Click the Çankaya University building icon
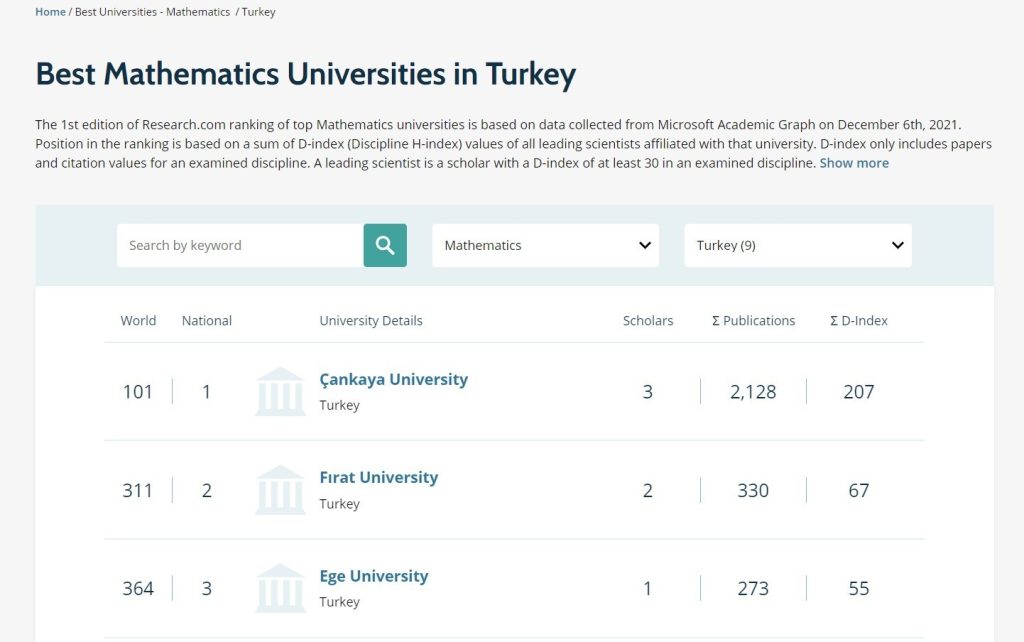This screenshot has width=1024, height=642. pyautogui.click(x=280, y=391)
